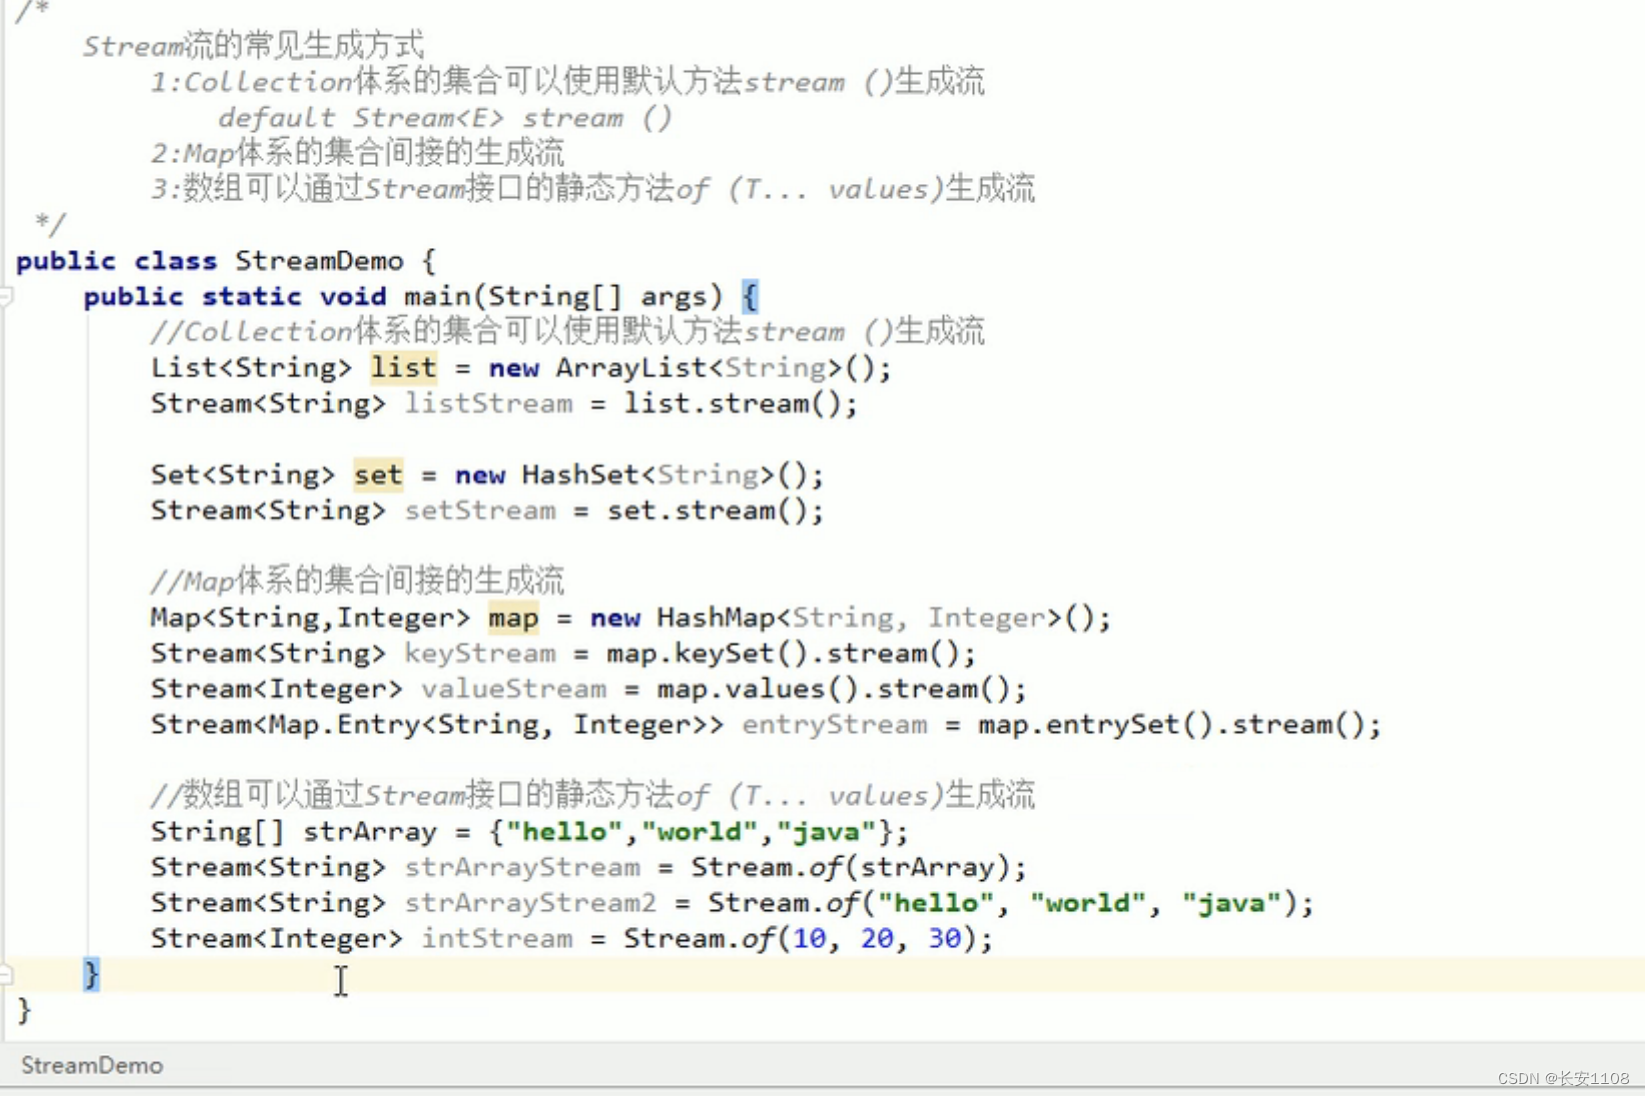Click 'list.stream()' method call
This screenshot has height=1096, width=1645.
coord(733,404)
